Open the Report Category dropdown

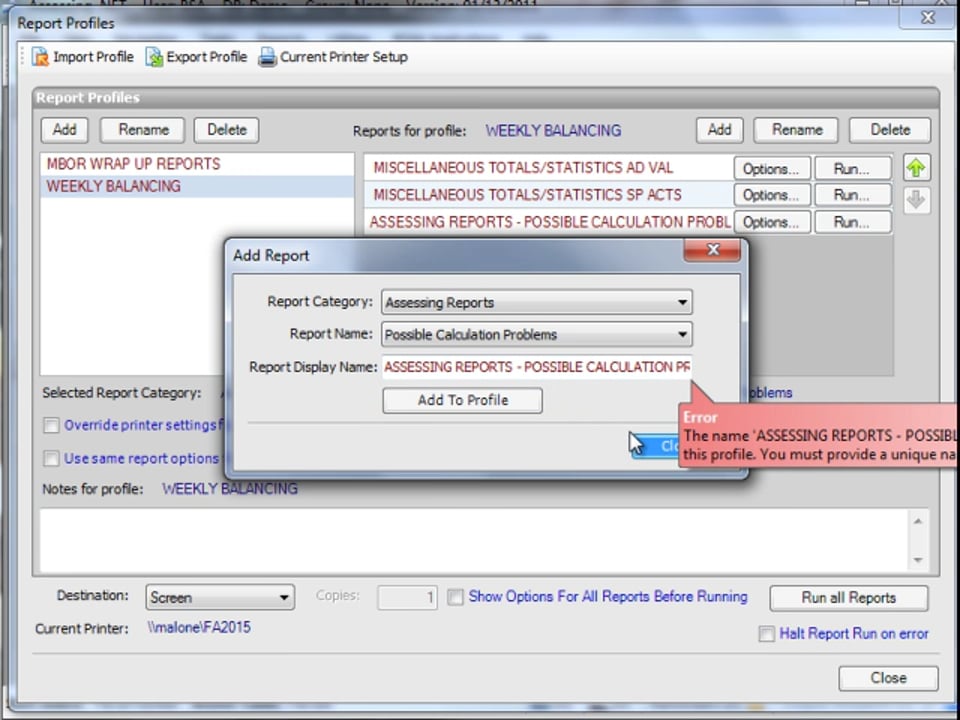[x=537, y=302]
